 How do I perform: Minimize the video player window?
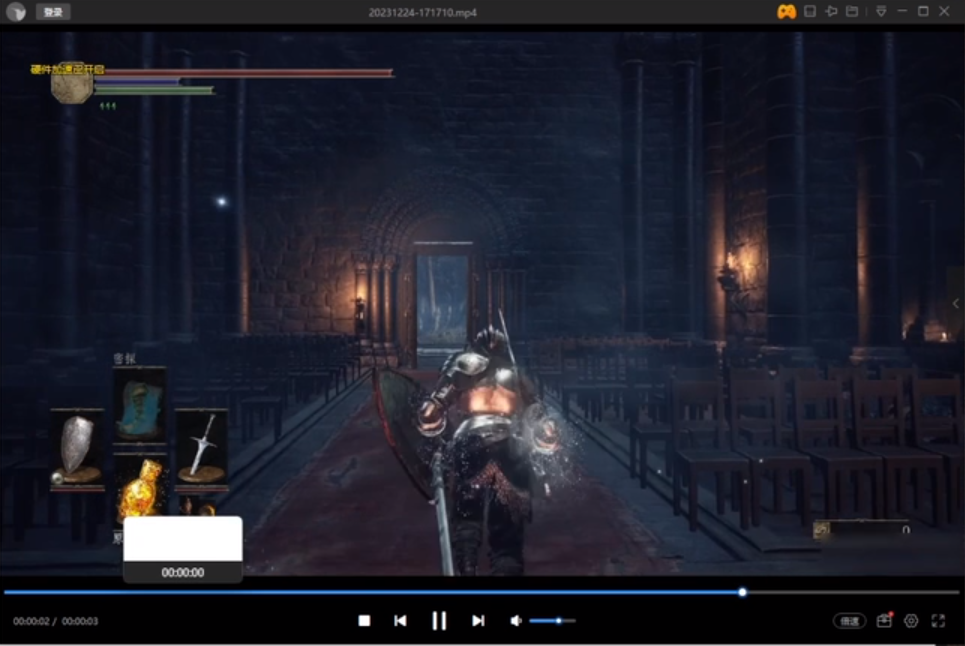click(902, 11)
